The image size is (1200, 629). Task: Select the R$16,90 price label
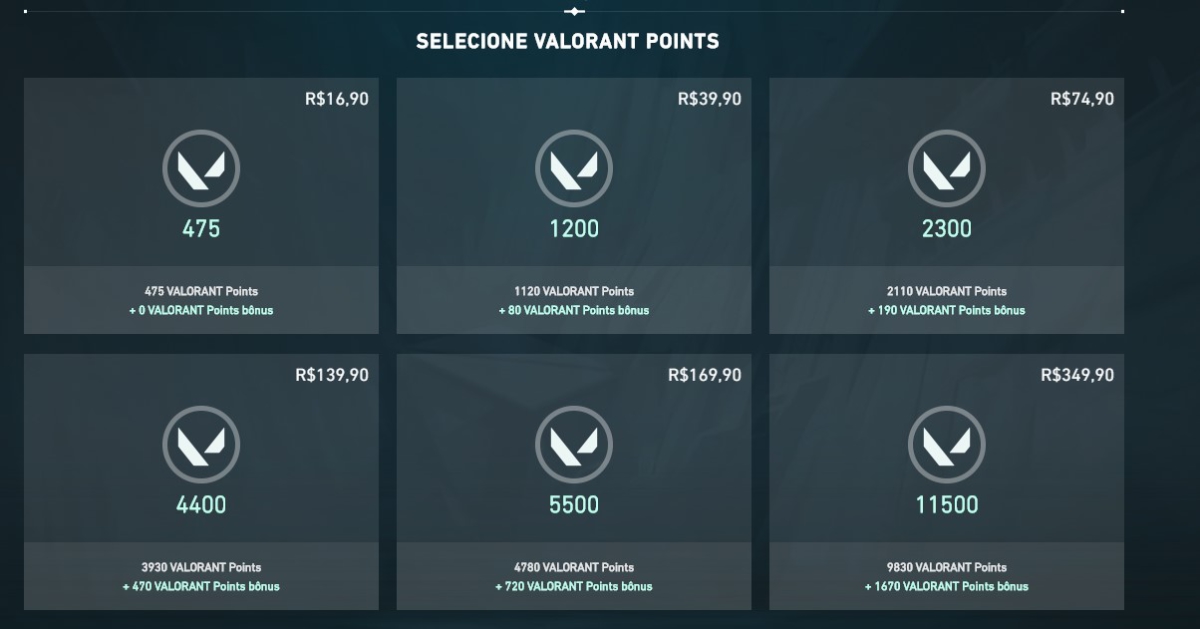point(336,99)
